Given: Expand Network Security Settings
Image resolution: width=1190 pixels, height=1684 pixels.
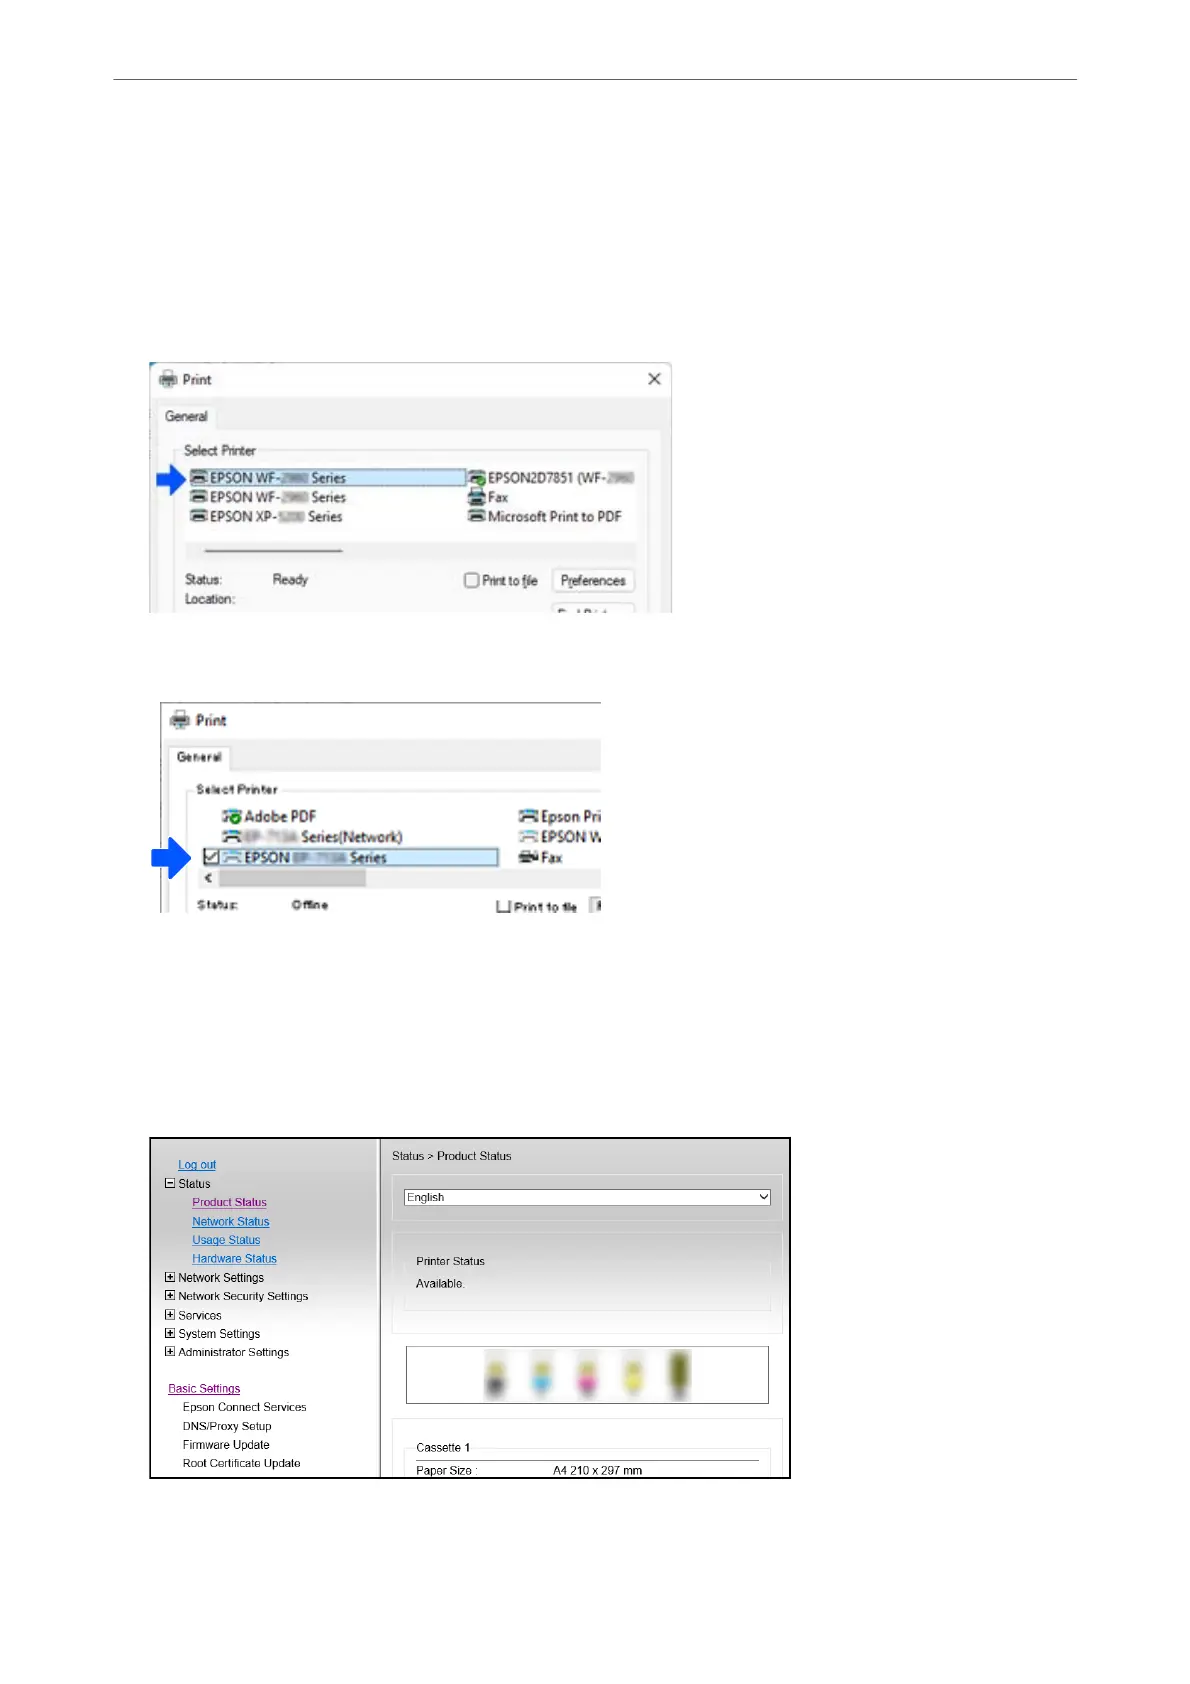Looking at the screenshot, I should pos(170,1295).
